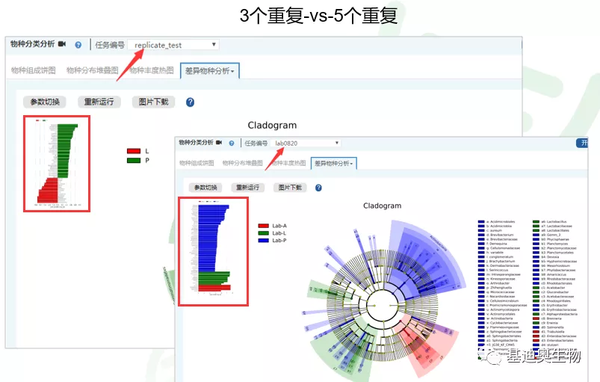The image size is (600, 382).
Task: Switch to 物种分布堆叠图 tab in lab0820 window
Action: coord(243,163)
